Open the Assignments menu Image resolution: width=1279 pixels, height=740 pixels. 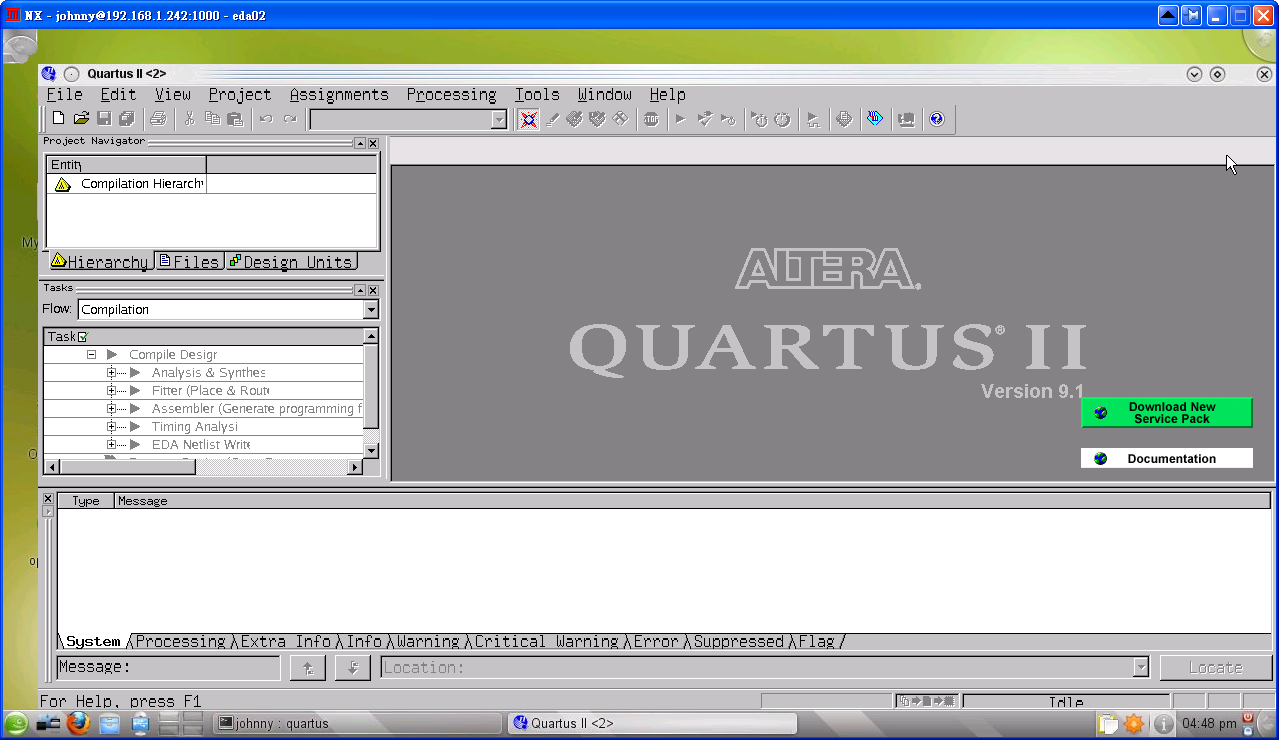click(339, 94)
